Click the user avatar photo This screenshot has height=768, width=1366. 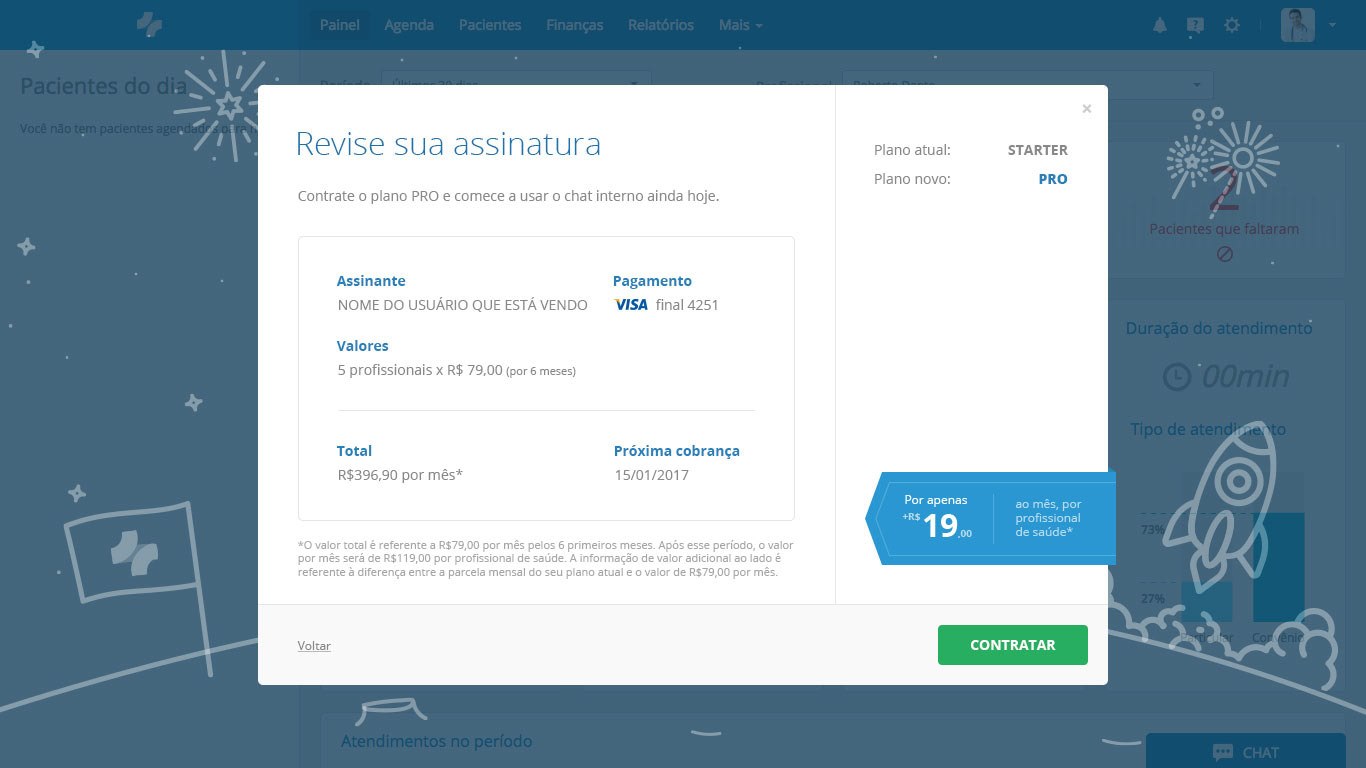(x=1298, y=25)
